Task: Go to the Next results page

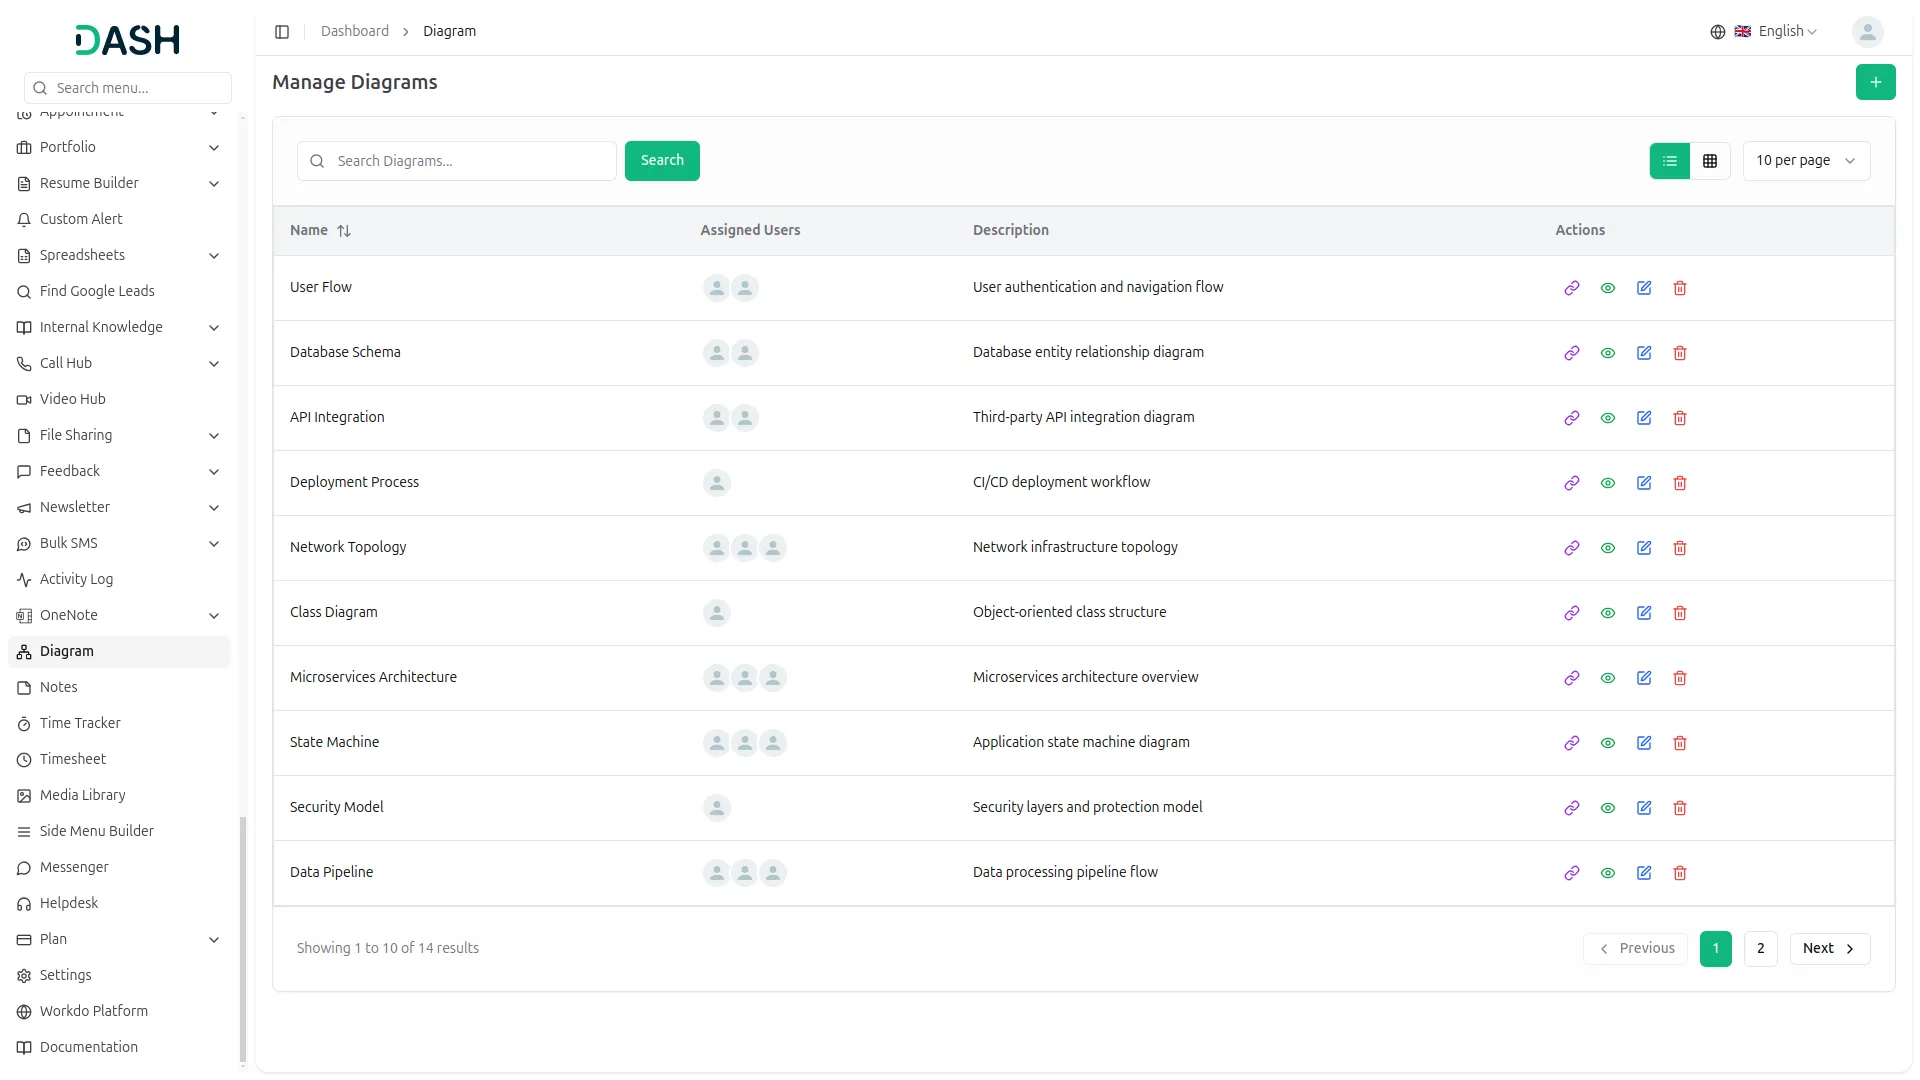Action: [1828, 948]
